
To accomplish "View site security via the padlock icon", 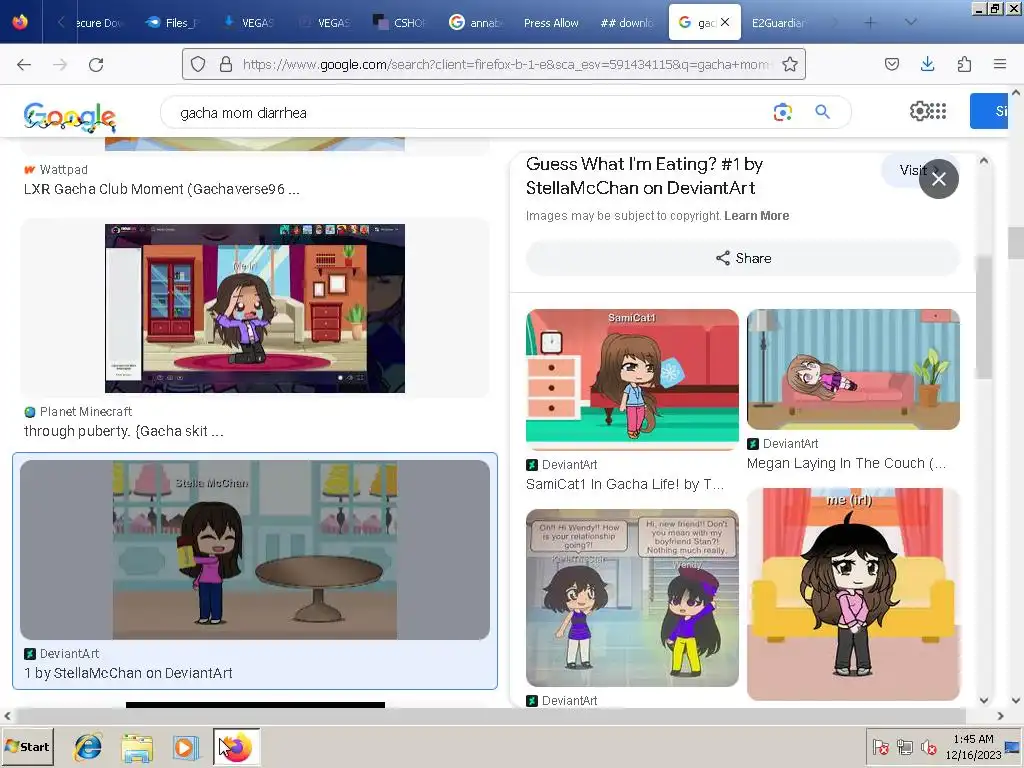I will click(x=226, y=64).
